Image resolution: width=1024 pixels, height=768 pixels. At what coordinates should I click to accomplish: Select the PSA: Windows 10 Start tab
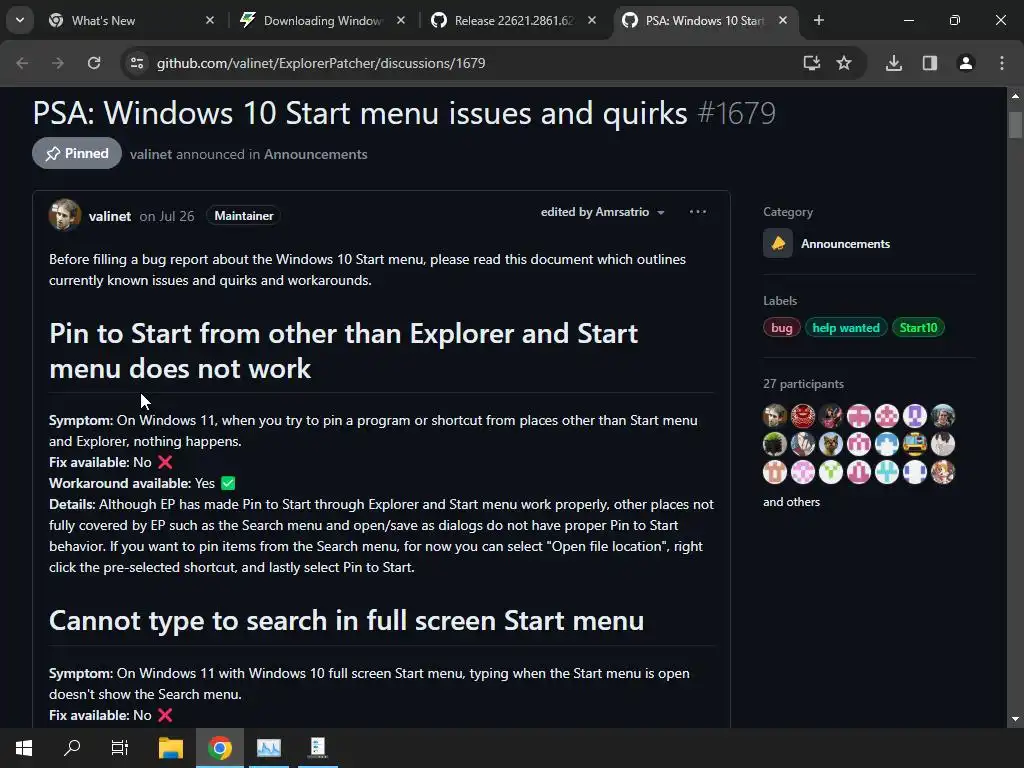tap(705, 21)
